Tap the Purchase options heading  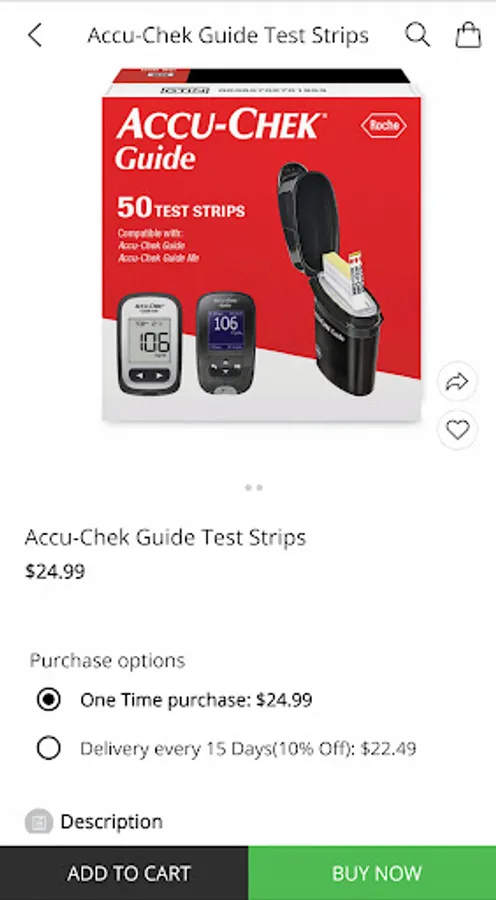[107, 661]
